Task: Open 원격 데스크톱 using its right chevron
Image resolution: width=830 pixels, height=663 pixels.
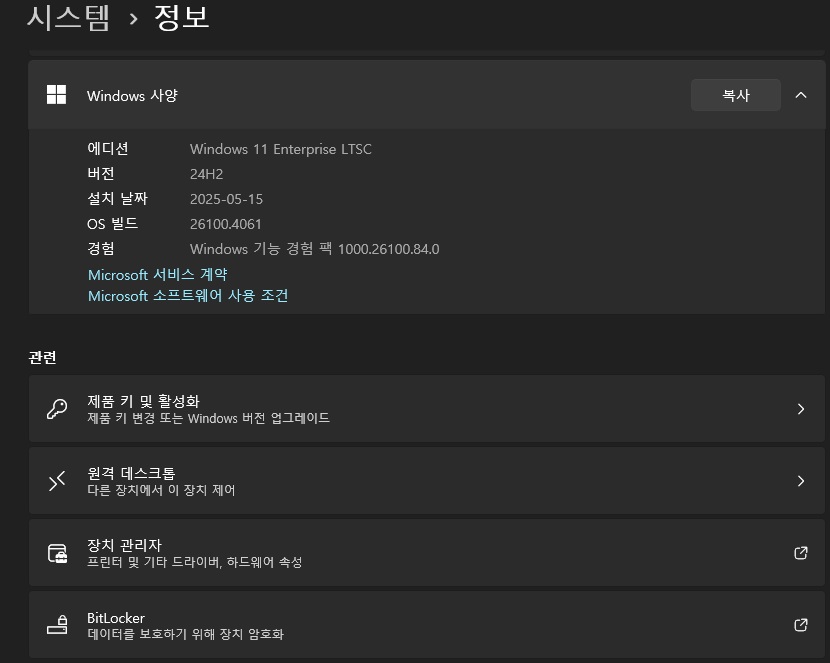Action: click(x=801, y=481)
